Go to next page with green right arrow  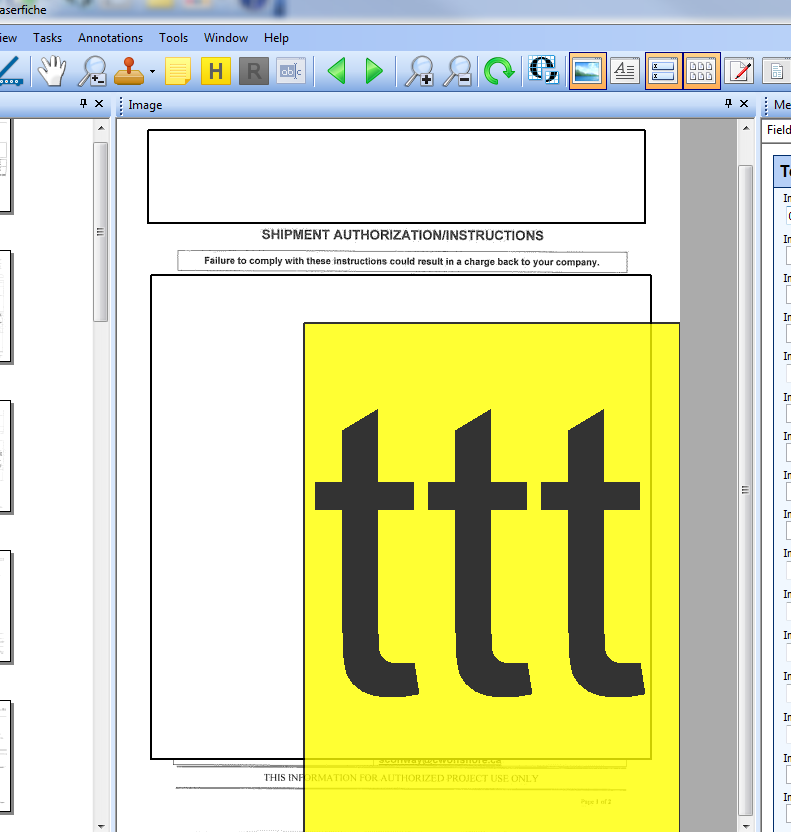point(374,71)
